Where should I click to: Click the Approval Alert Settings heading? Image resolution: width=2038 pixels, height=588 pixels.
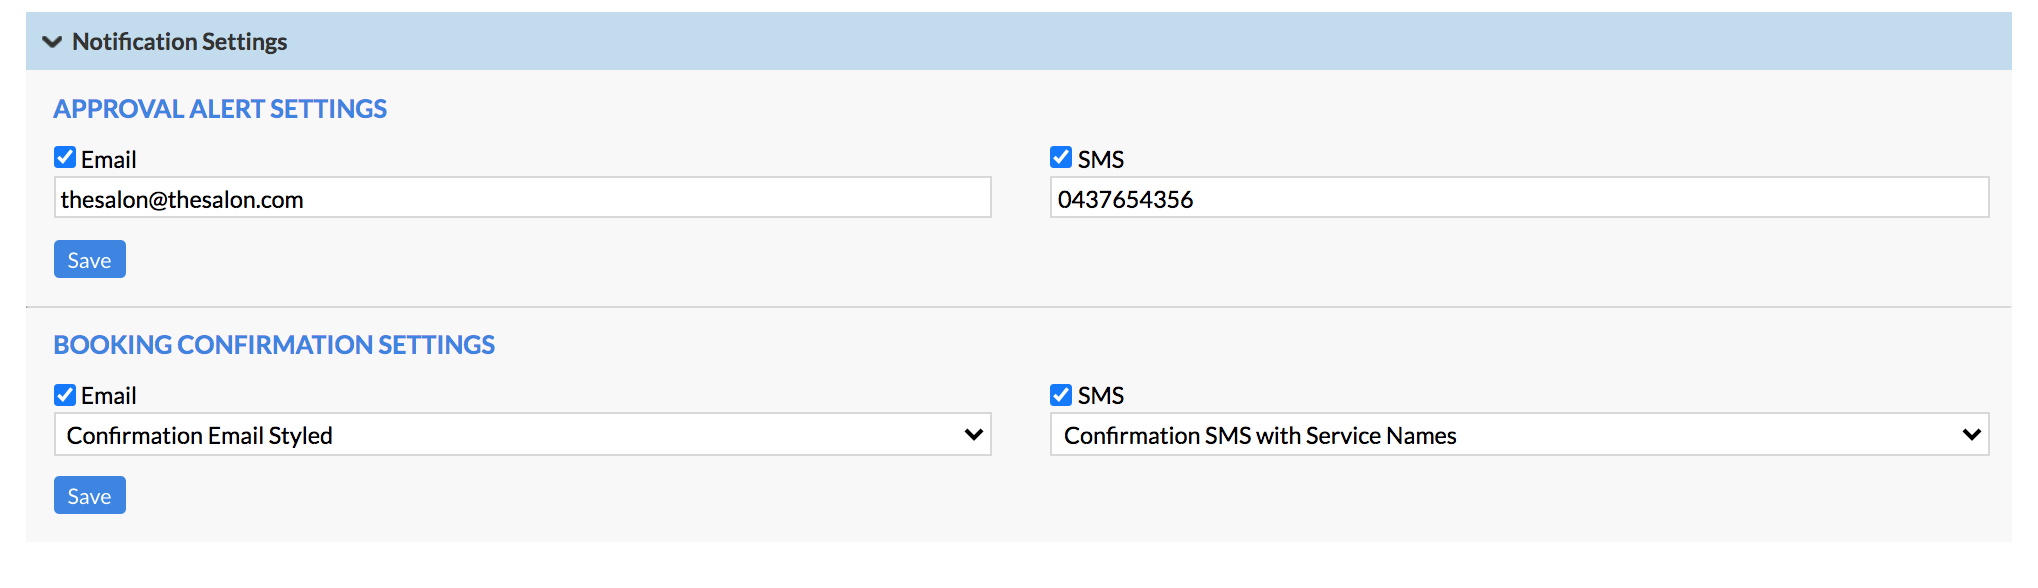tap(220, 109)
